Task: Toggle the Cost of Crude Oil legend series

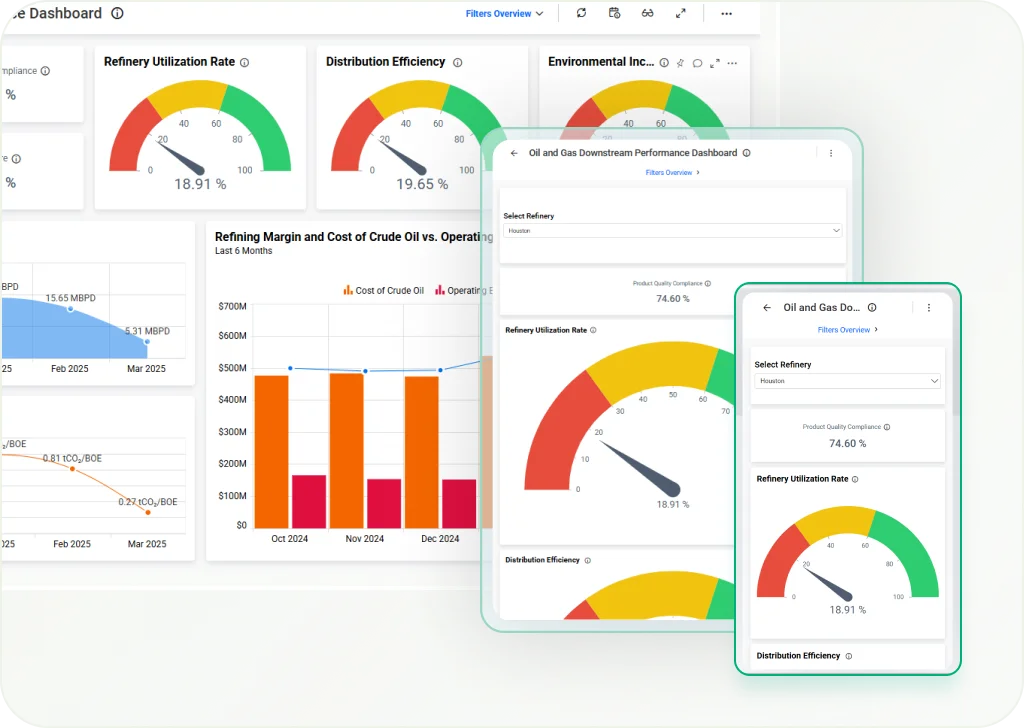Action: 383,291
